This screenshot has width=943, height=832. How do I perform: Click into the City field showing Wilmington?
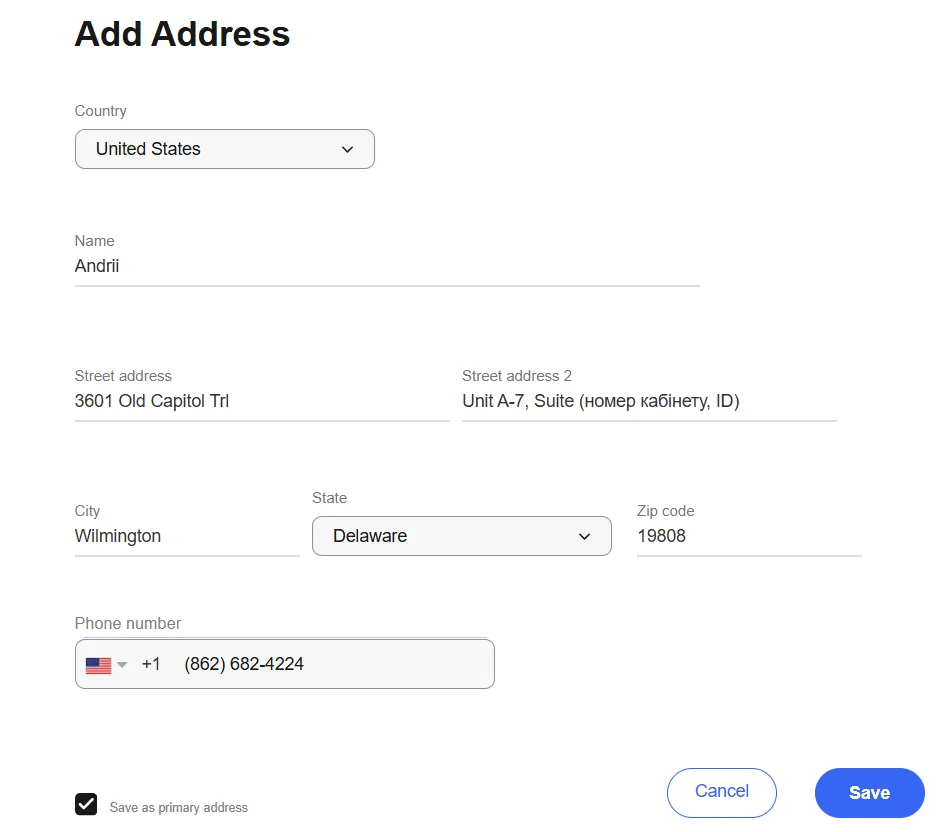coord(186,537)
